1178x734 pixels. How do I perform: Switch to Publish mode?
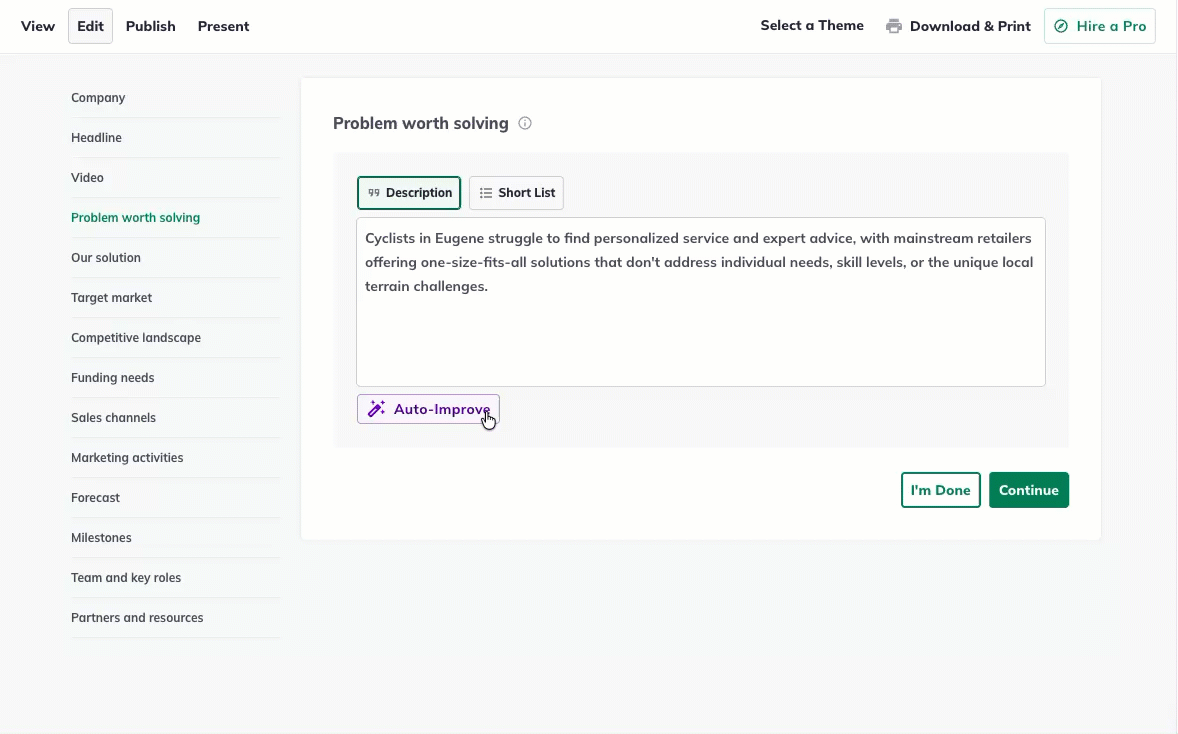coord(150,26)
